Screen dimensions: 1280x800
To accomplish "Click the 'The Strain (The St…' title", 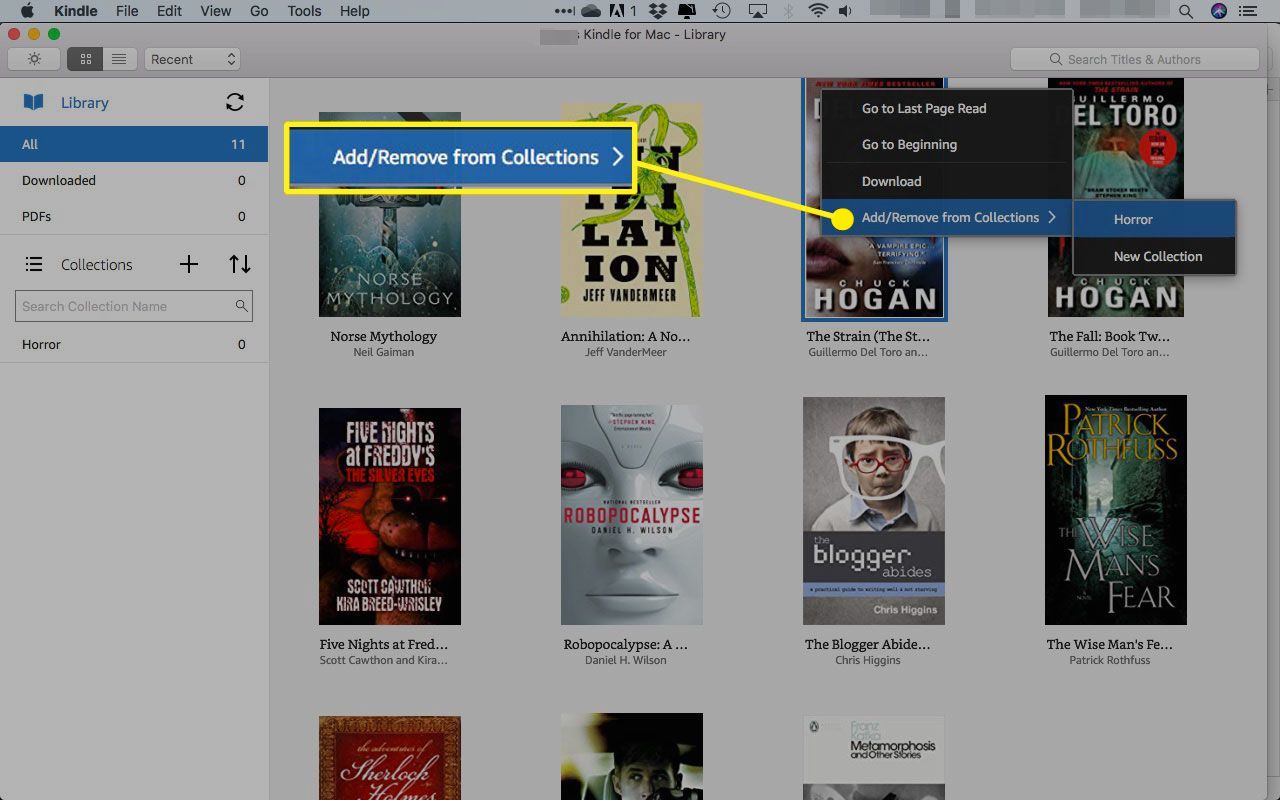I will (868, 336).
